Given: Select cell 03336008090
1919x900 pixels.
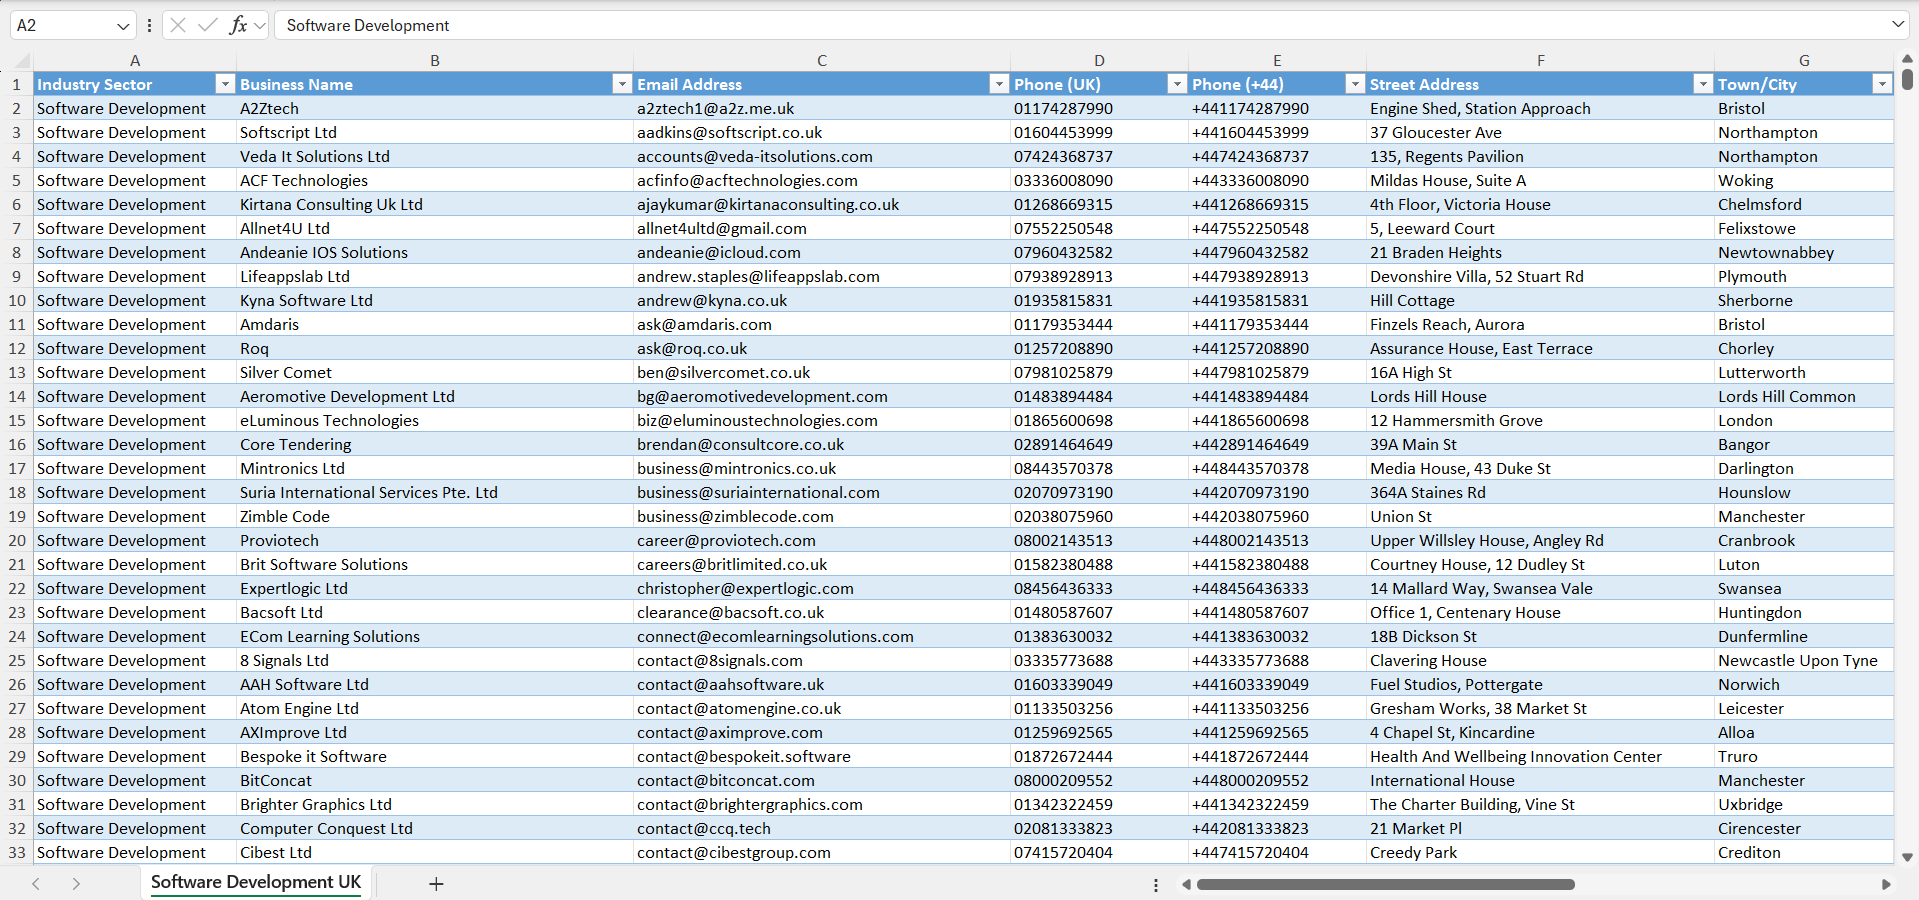Looking at the screenshot, I should [x=1099, y=180].
